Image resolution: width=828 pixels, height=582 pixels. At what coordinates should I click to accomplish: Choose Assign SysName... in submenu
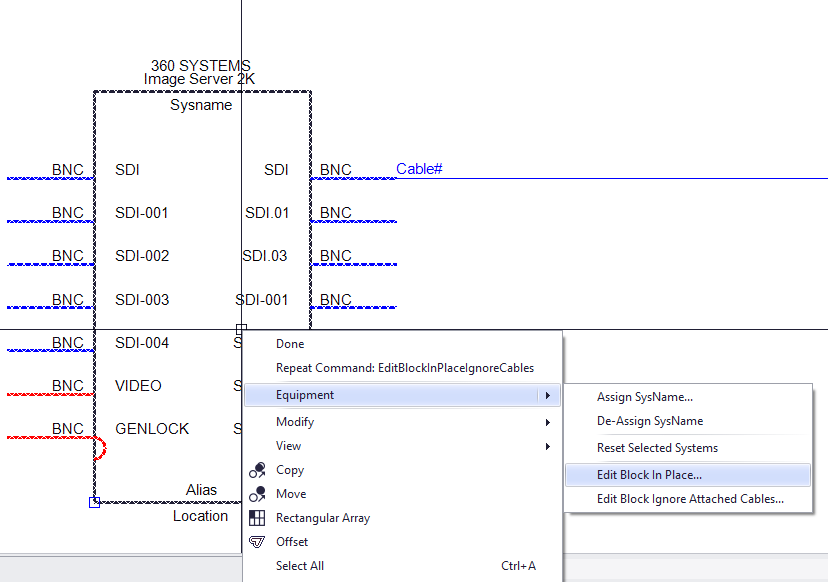(x=688, y=397)
